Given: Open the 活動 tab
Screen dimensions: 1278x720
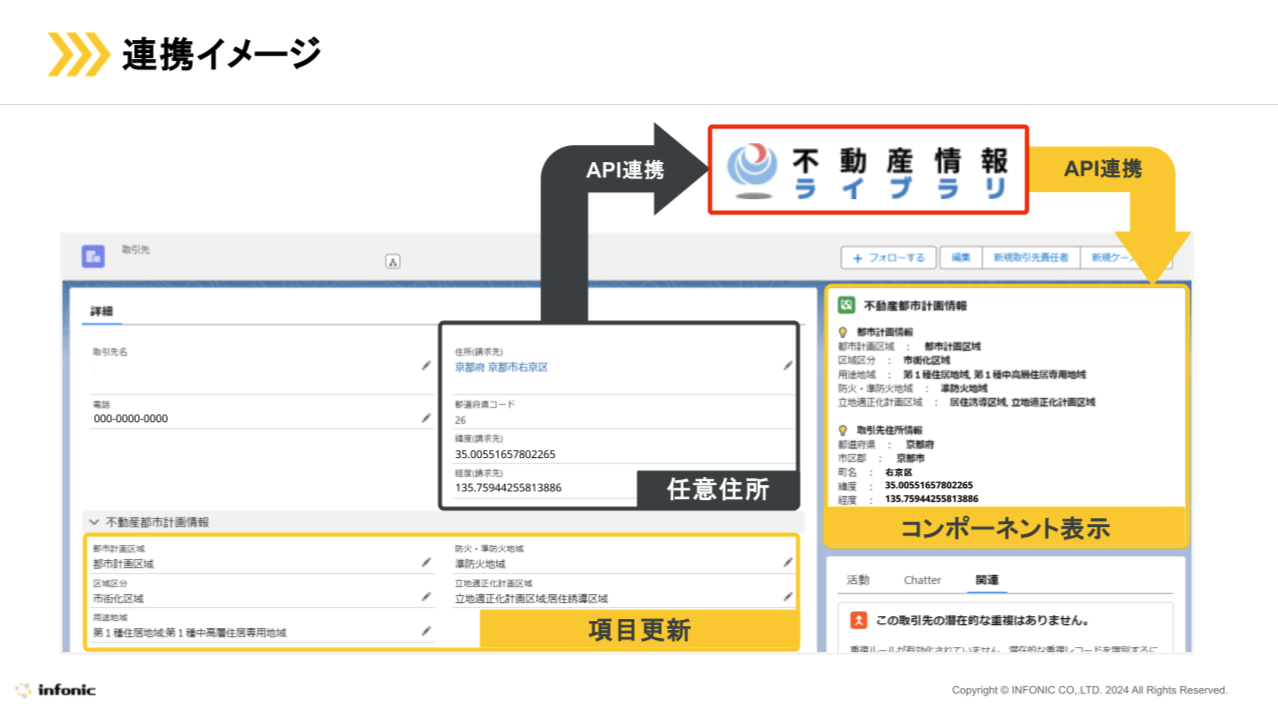Looking at the screenshot, I should point(858,580).
